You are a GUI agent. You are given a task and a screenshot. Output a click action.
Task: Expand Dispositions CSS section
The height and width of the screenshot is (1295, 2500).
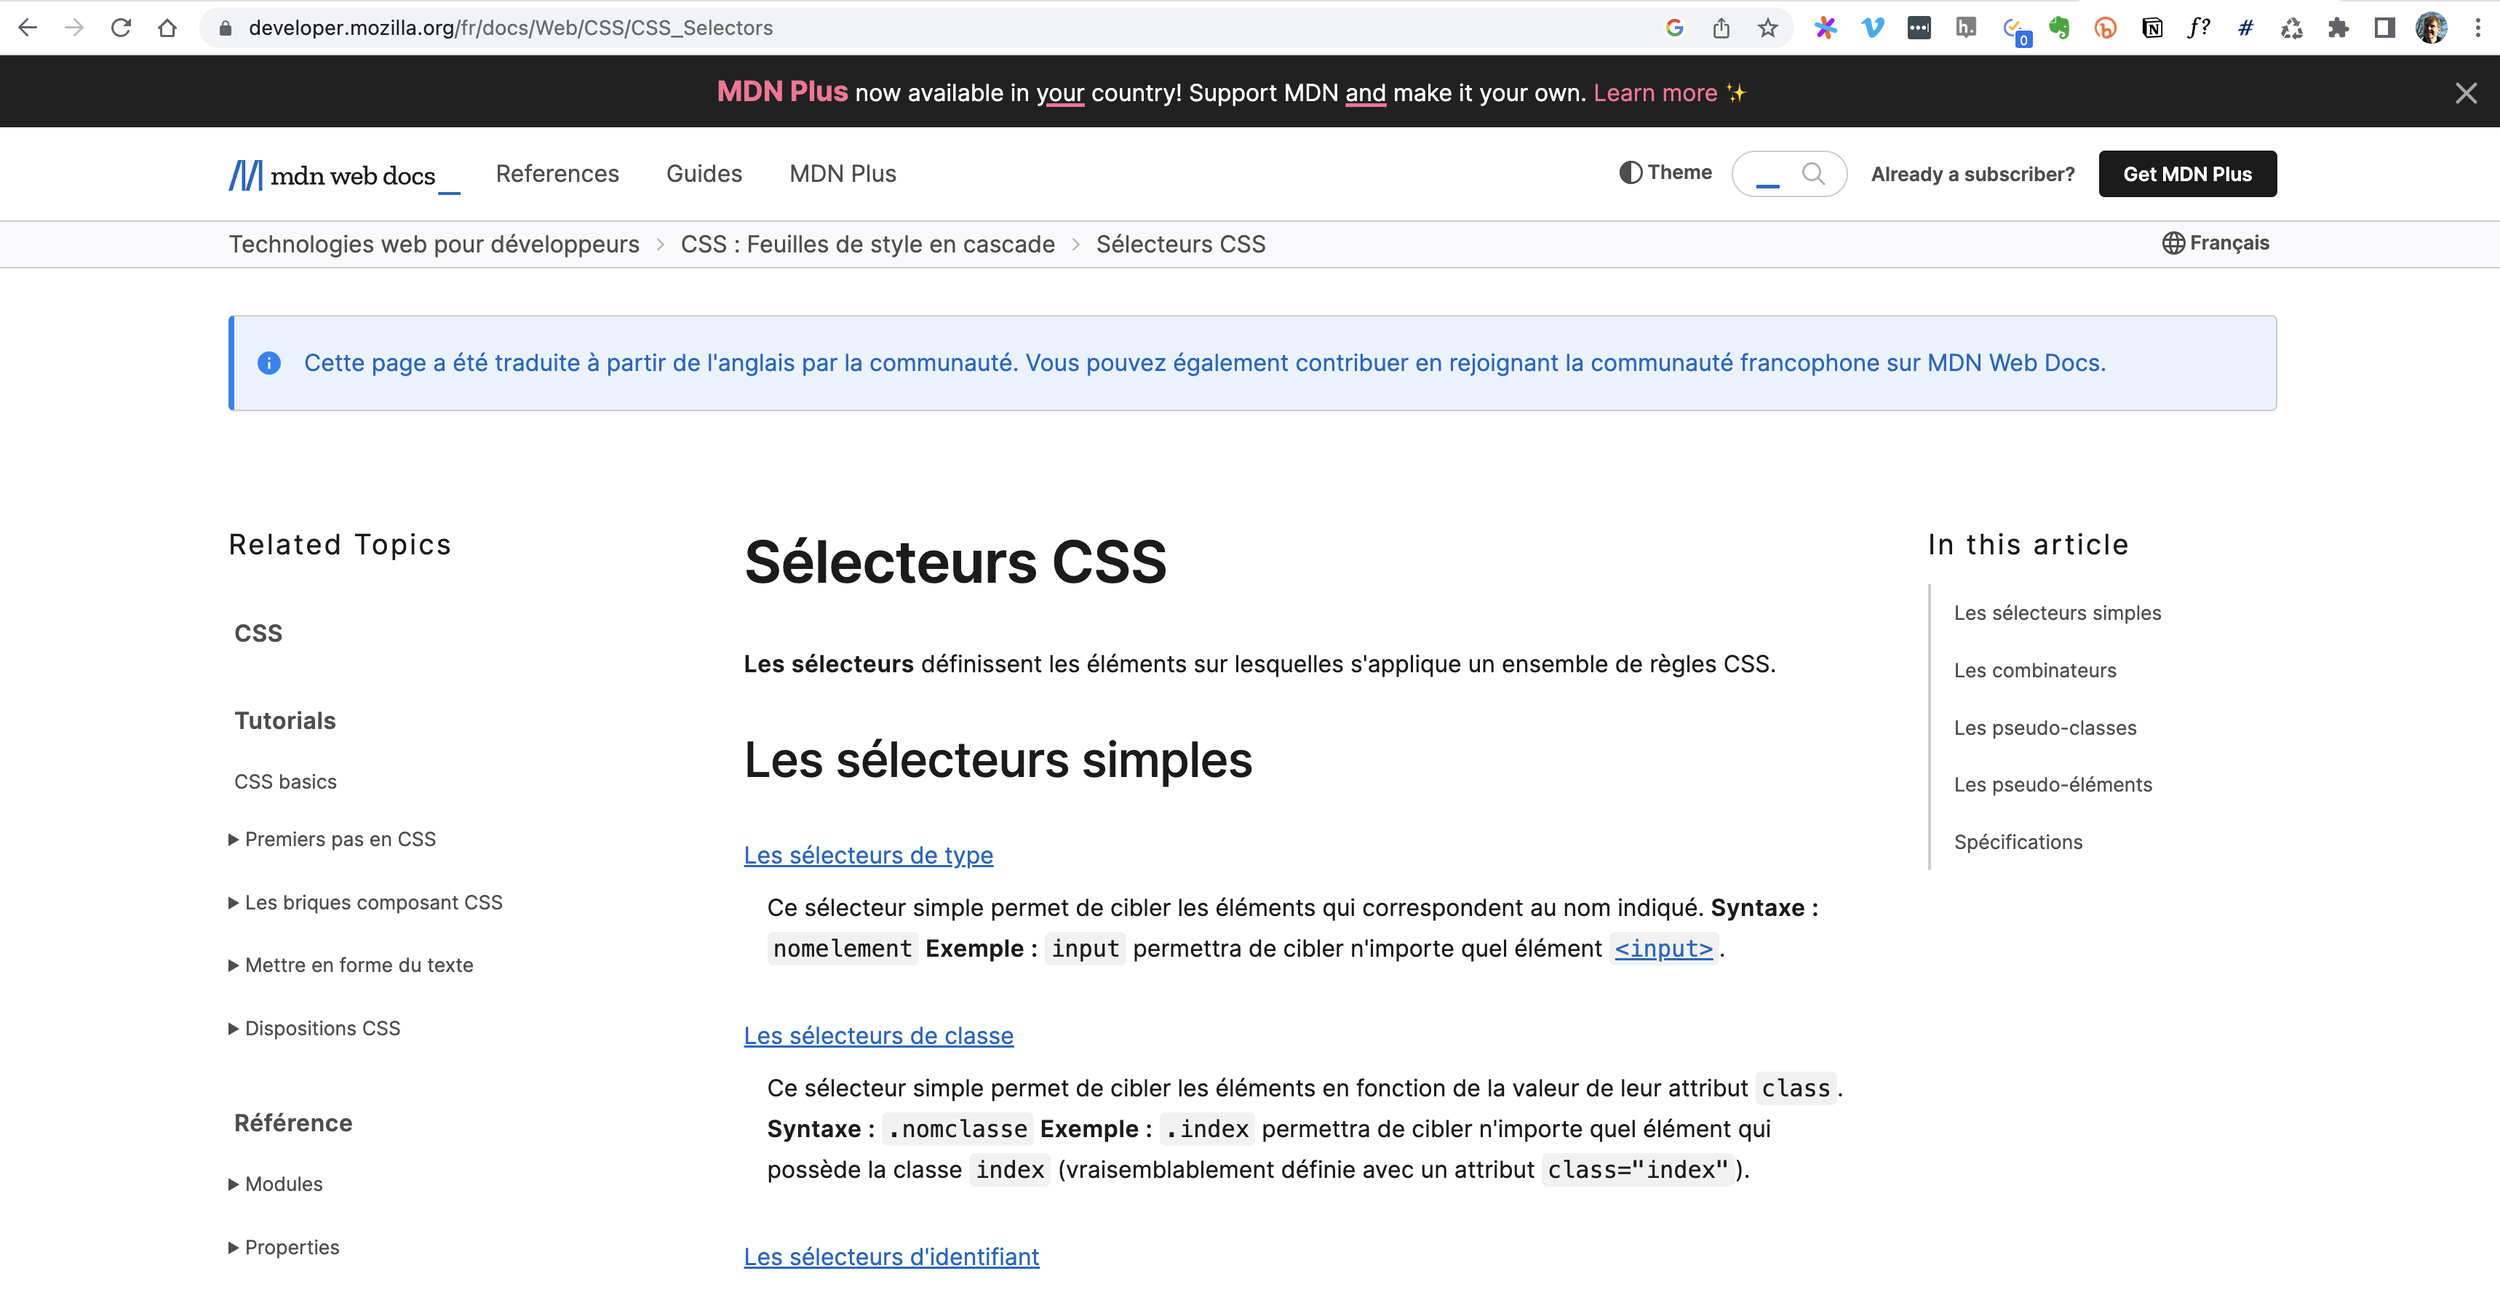click(x=322, y=1028)
